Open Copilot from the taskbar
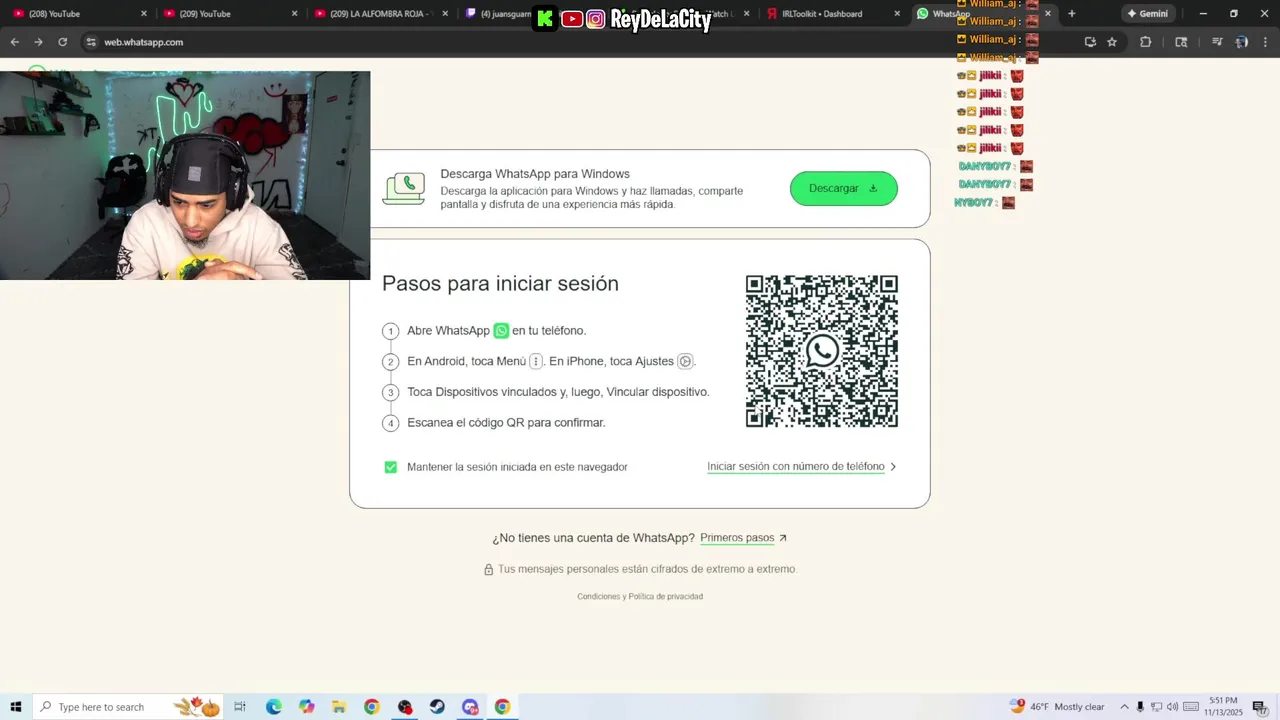The image size is (1280, 720). point(306,707)
